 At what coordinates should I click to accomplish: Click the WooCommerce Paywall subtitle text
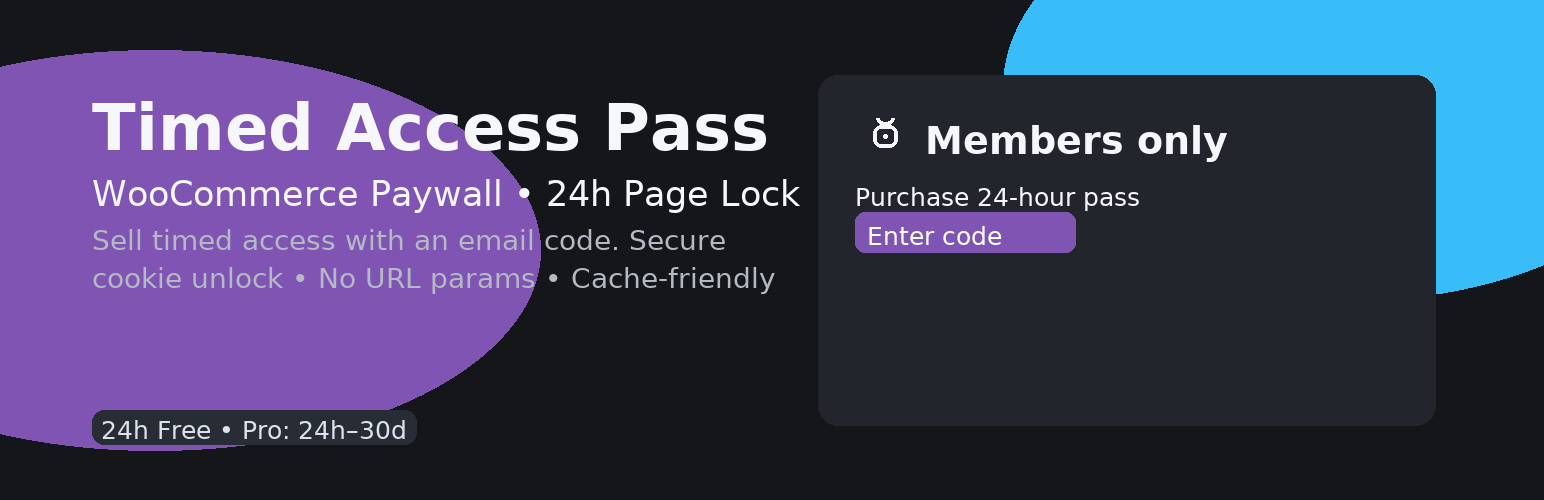coord(297,194)
